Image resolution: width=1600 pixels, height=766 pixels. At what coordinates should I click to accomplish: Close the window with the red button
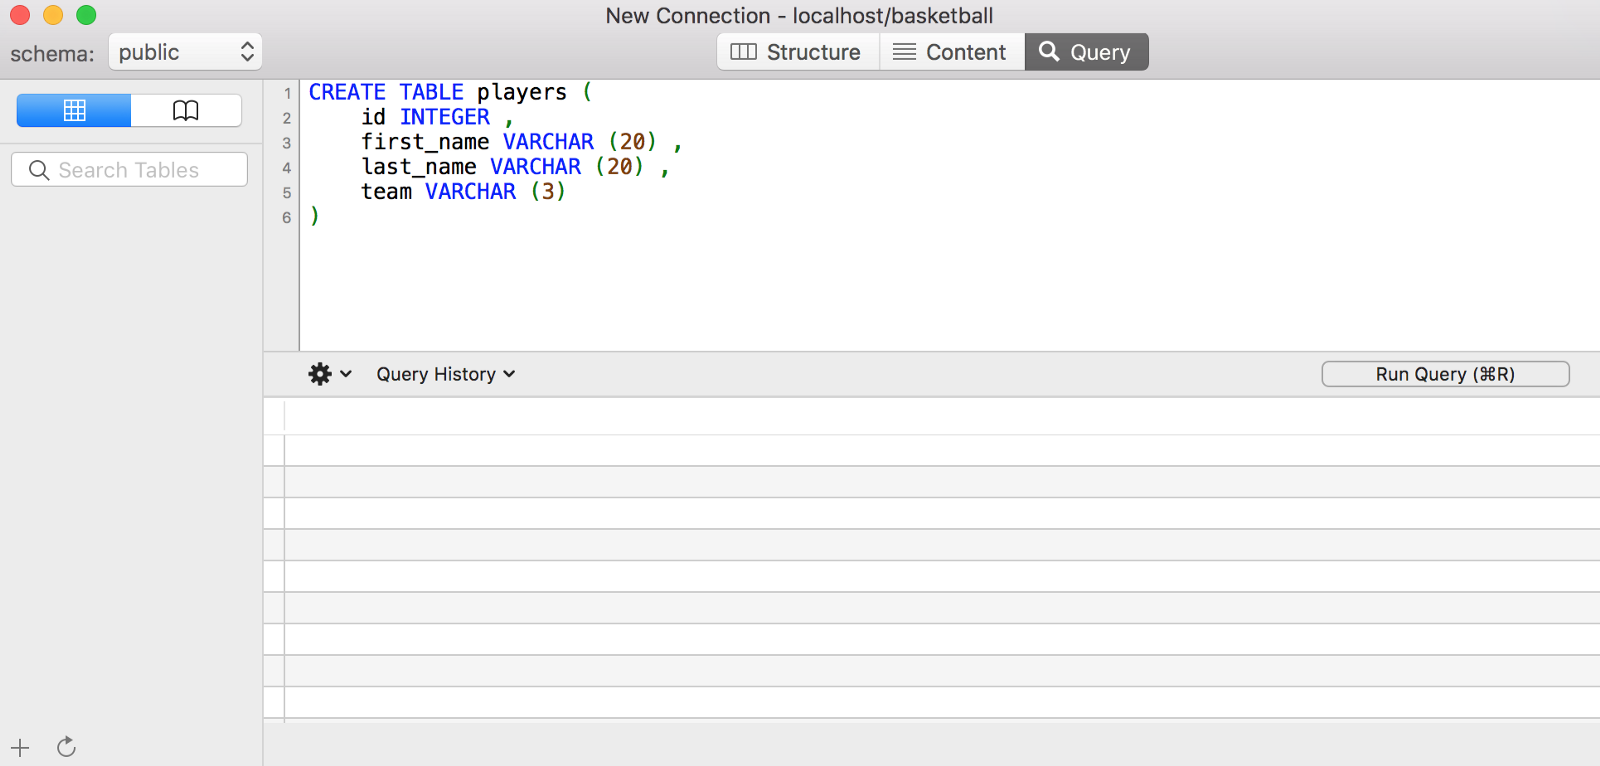tap(20, 15)
